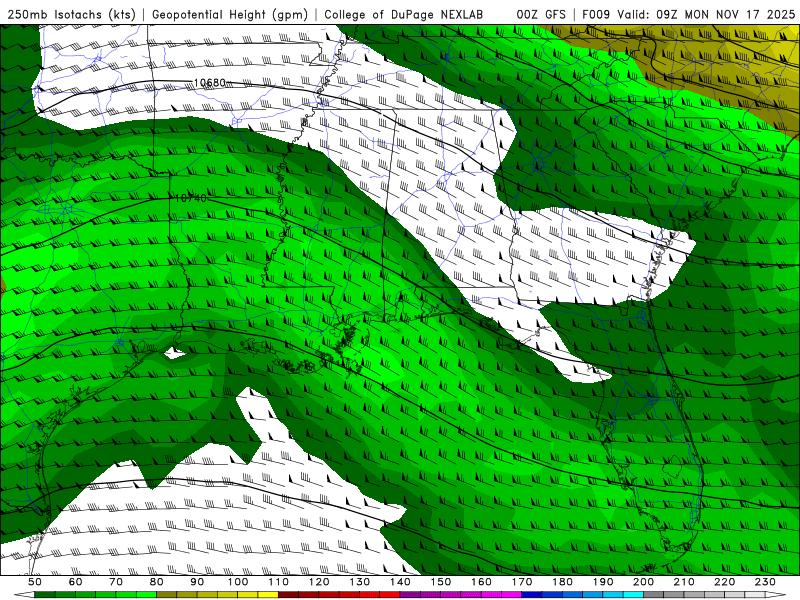The width and height of the screenshot is (800, 600).
Task: Click the 180 value on the color scale
Action: [x=563, y=582]
